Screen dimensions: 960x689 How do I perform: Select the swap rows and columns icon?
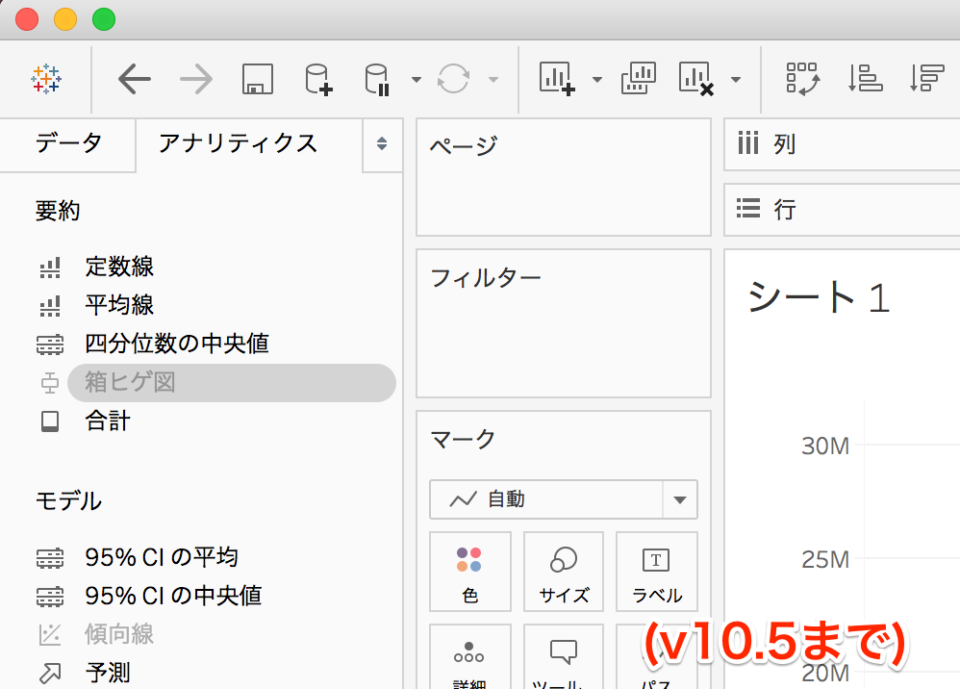click(x=803, y=78)
